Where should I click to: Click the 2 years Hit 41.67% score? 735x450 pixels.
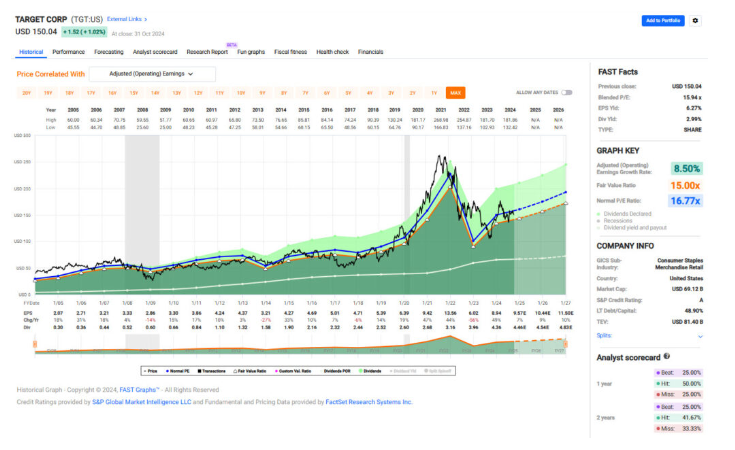tap(678, 418)
